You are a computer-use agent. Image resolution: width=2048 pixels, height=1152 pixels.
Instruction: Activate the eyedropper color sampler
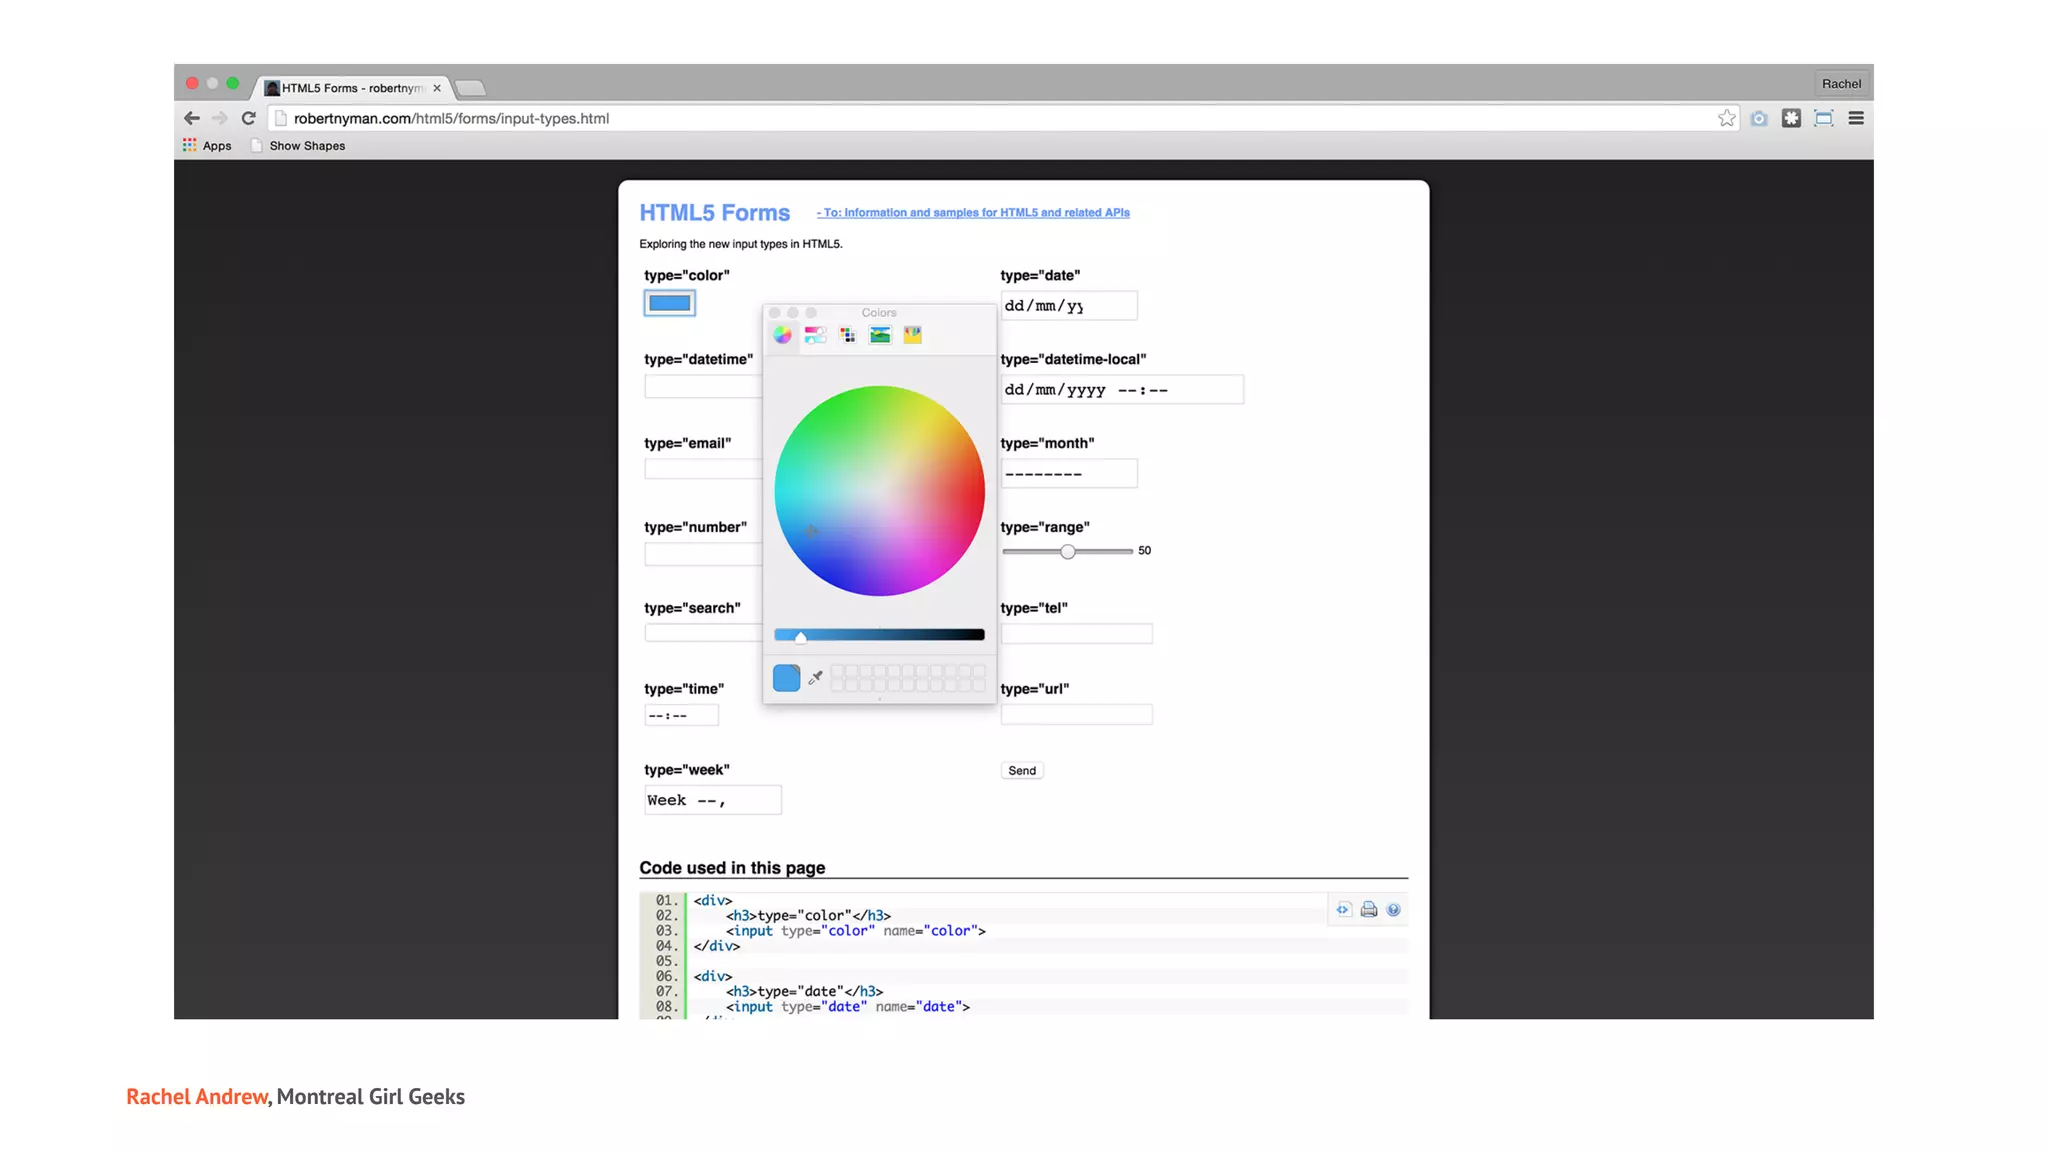pos(815,678)
